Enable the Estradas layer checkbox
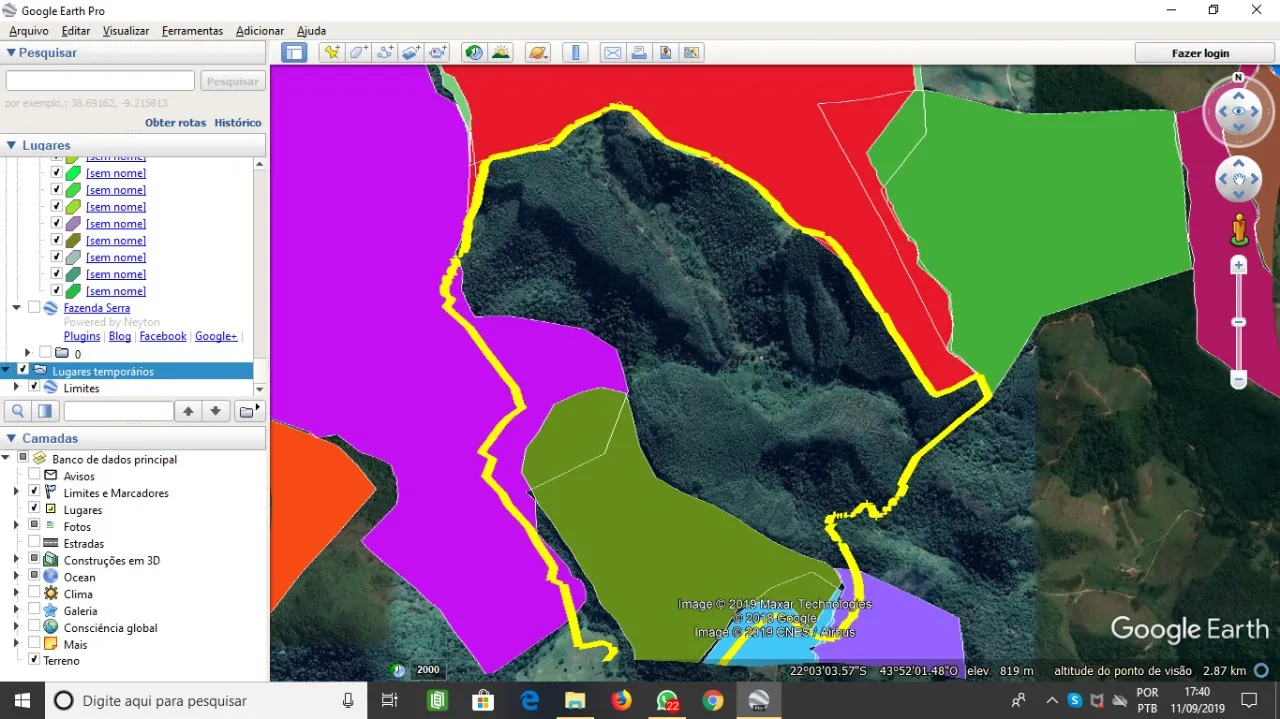The width and height of the screenshot is (1280, 719). 34,543
